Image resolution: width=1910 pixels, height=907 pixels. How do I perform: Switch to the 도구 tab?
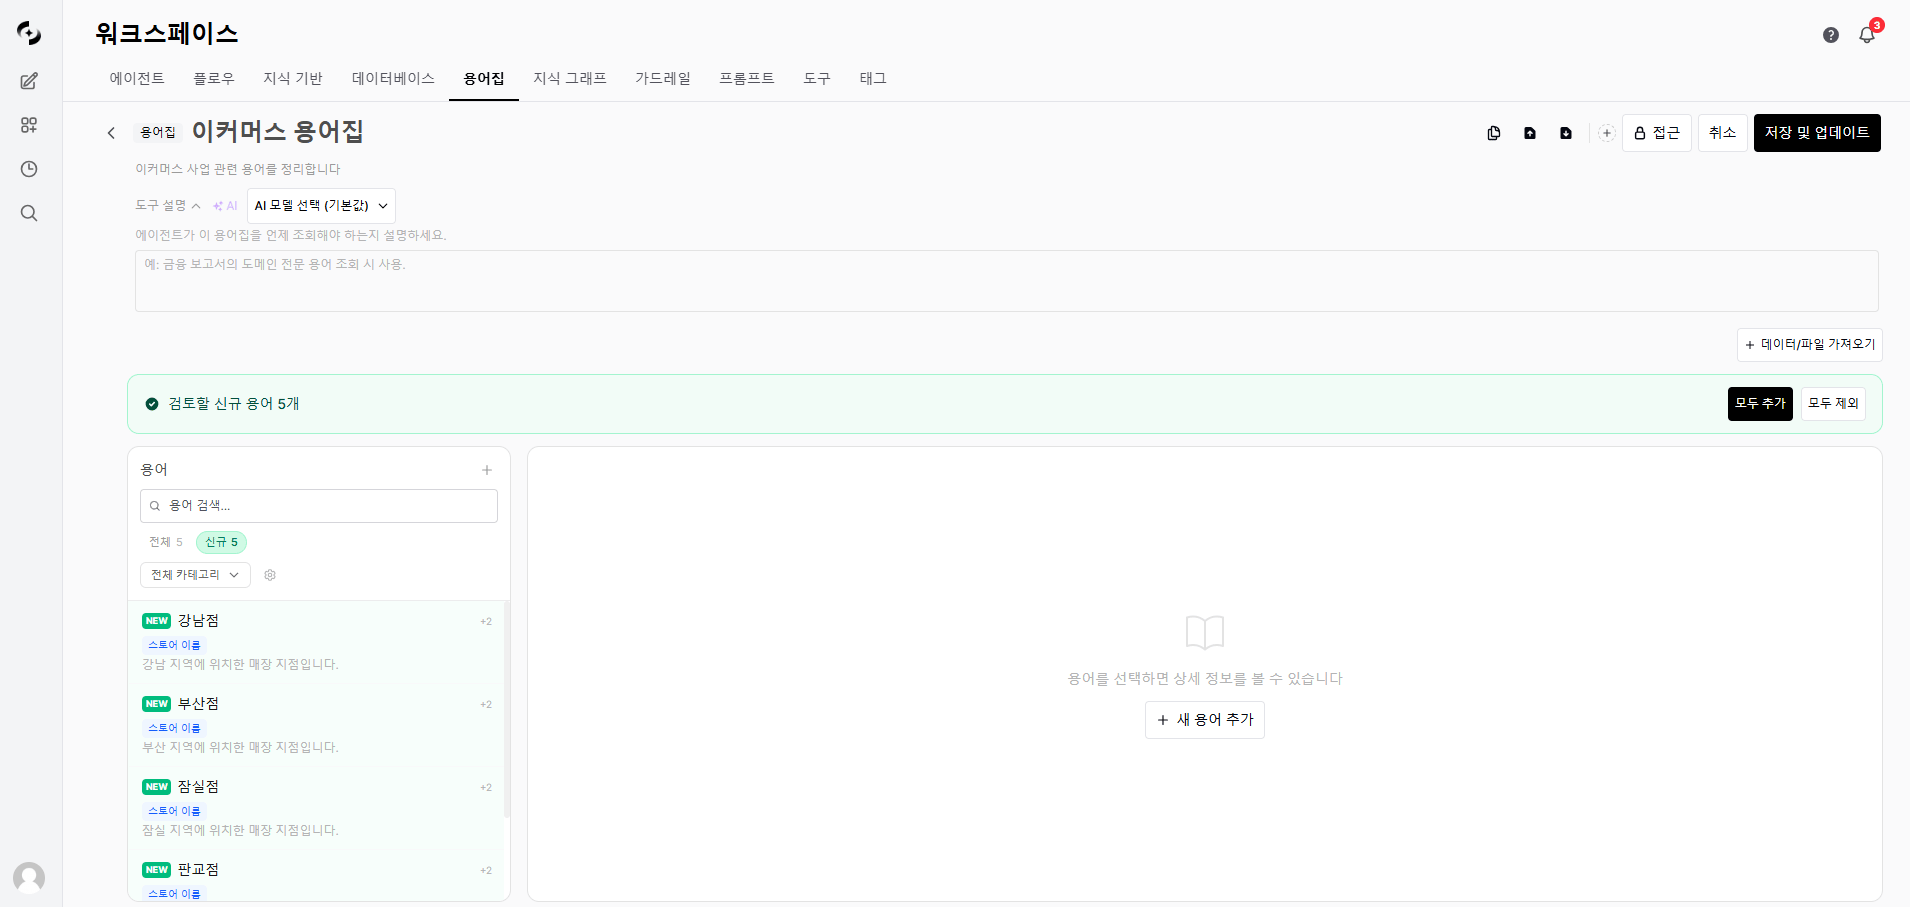pos(817,78)
